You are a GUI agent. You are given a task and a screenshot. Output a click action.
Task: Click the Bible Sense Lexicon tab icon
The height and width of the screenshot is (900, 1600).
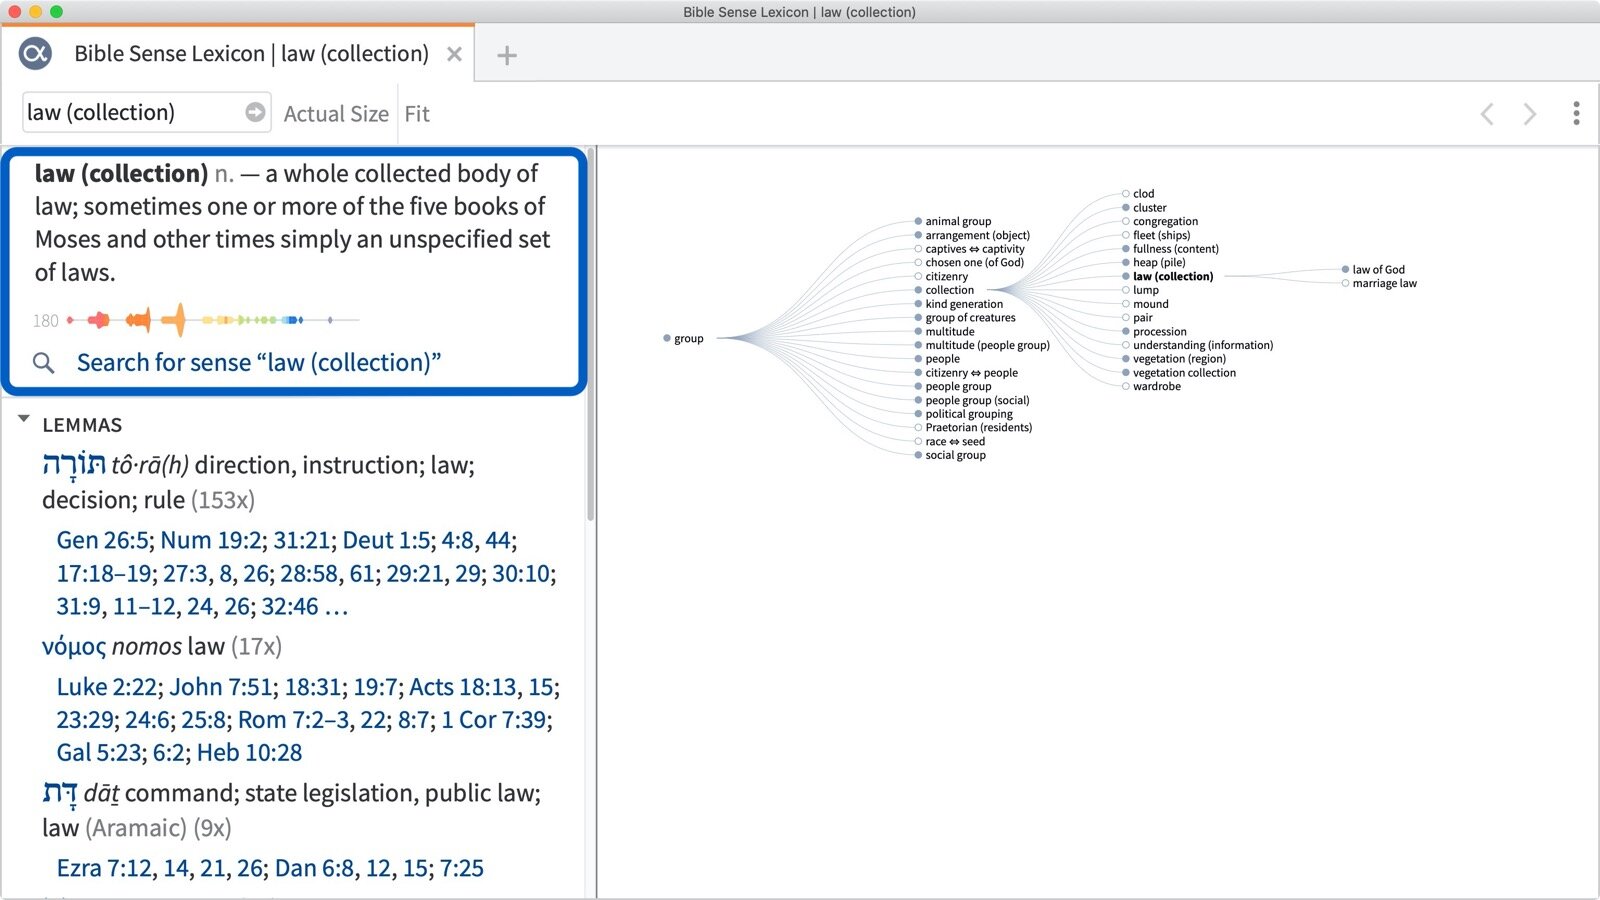coord(35,53)
